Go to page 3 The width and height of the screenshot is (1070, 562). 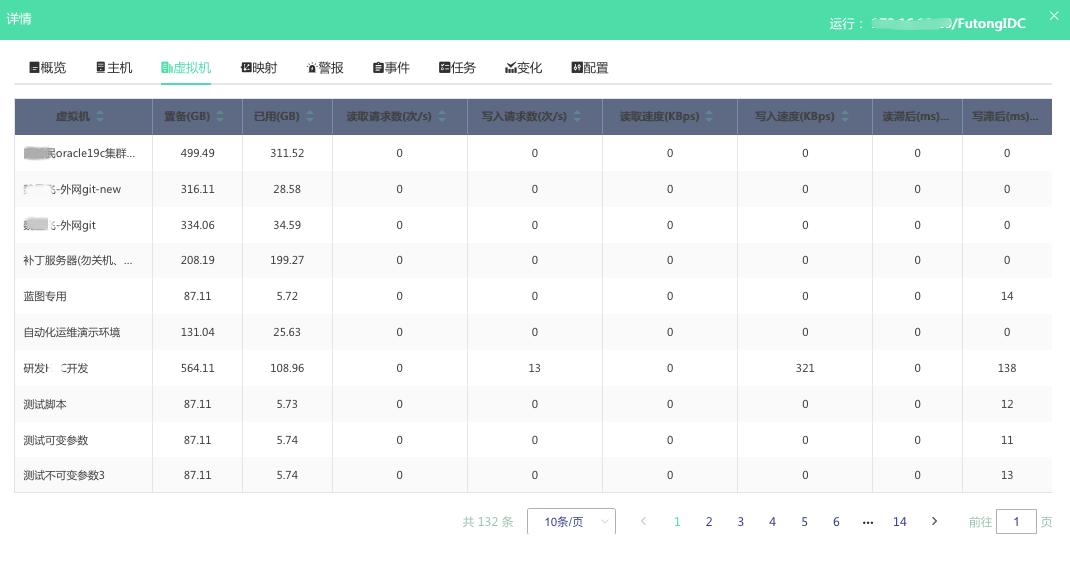(x=740, y=522)
